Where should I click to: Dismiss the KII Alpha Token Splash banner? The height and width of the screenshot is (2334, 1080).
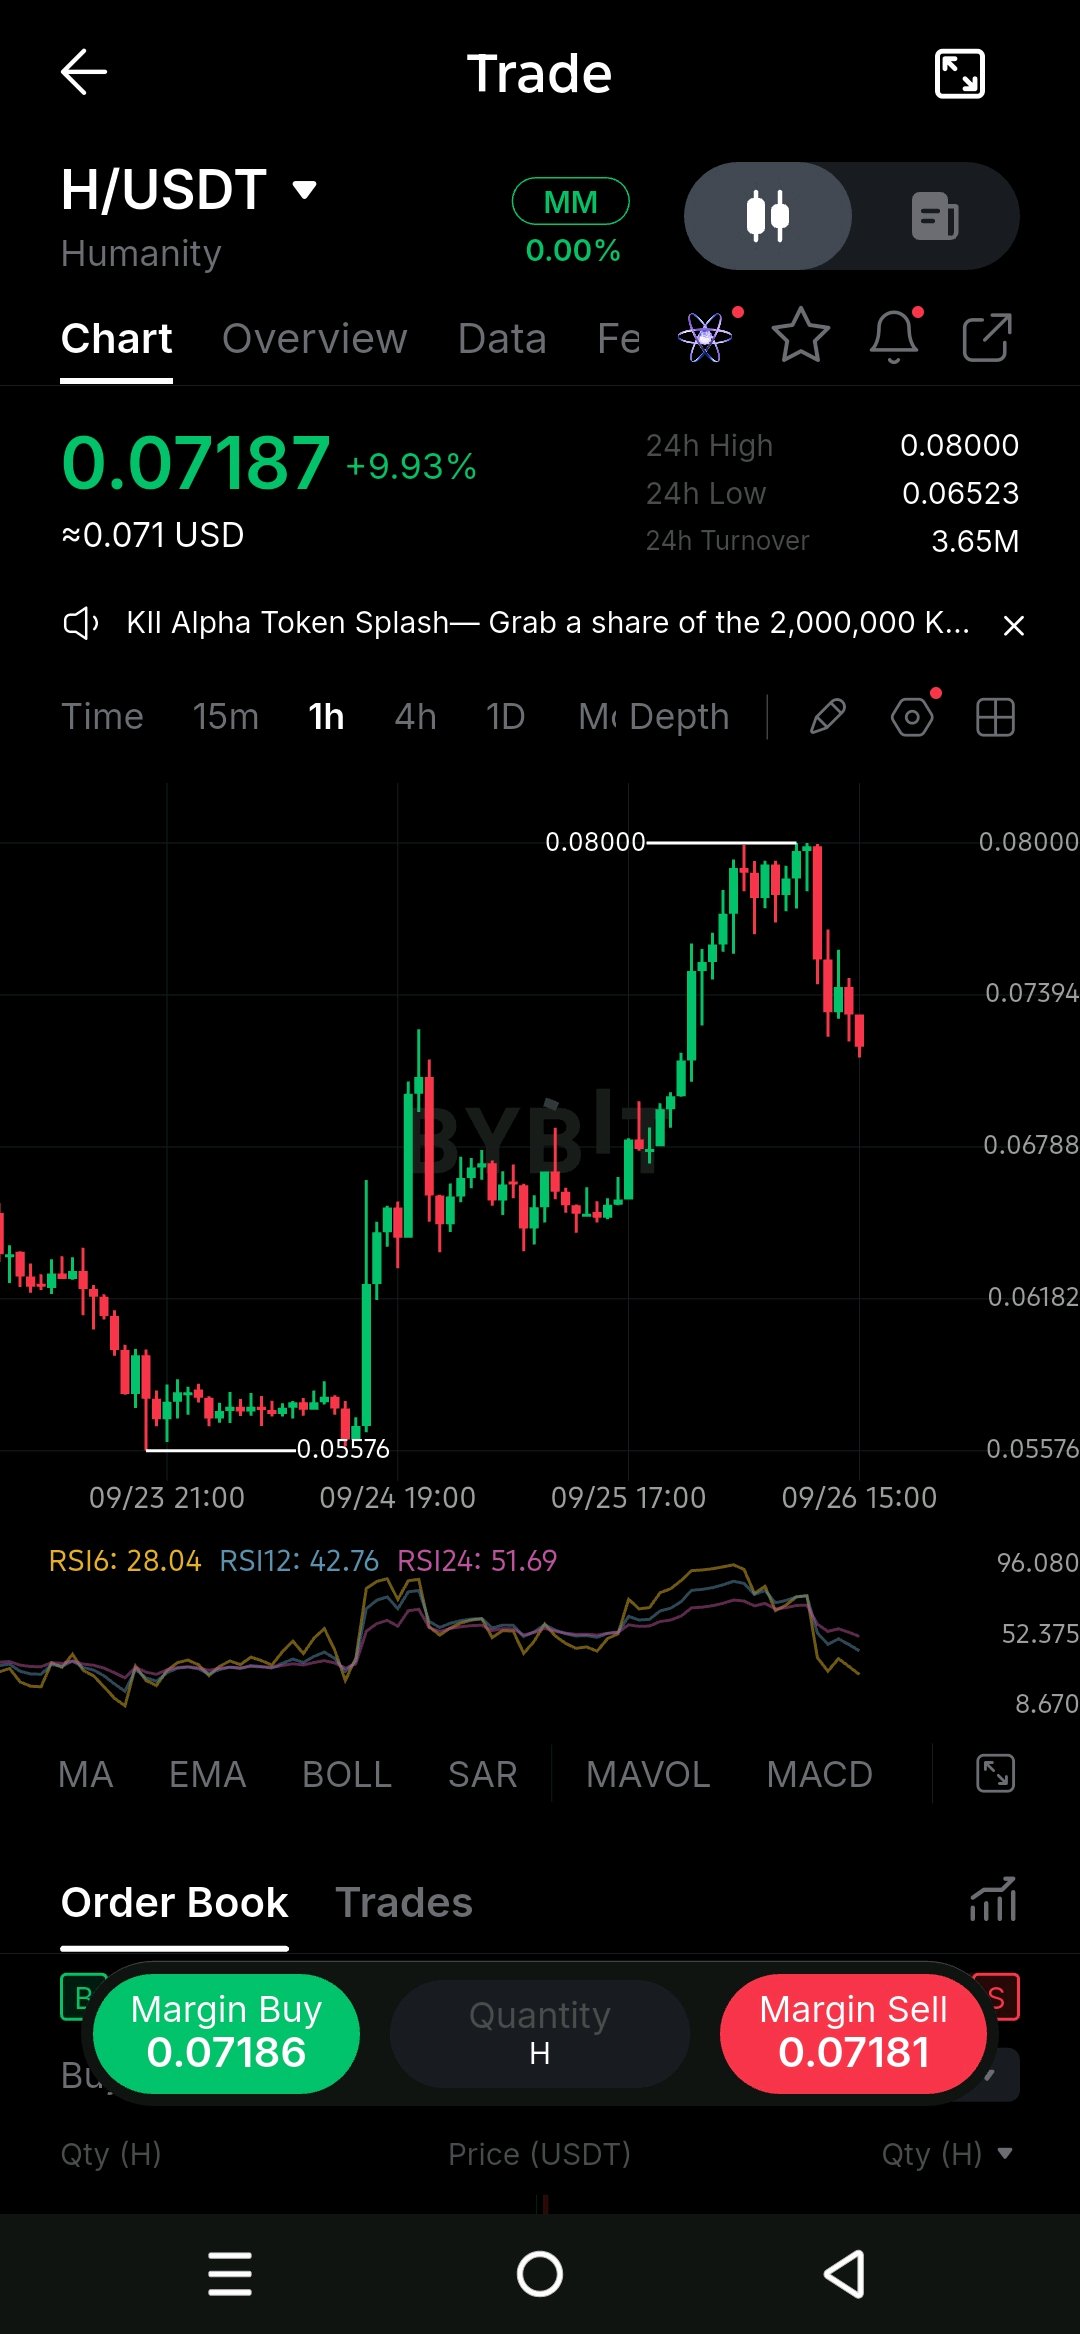coord(1014,626)
